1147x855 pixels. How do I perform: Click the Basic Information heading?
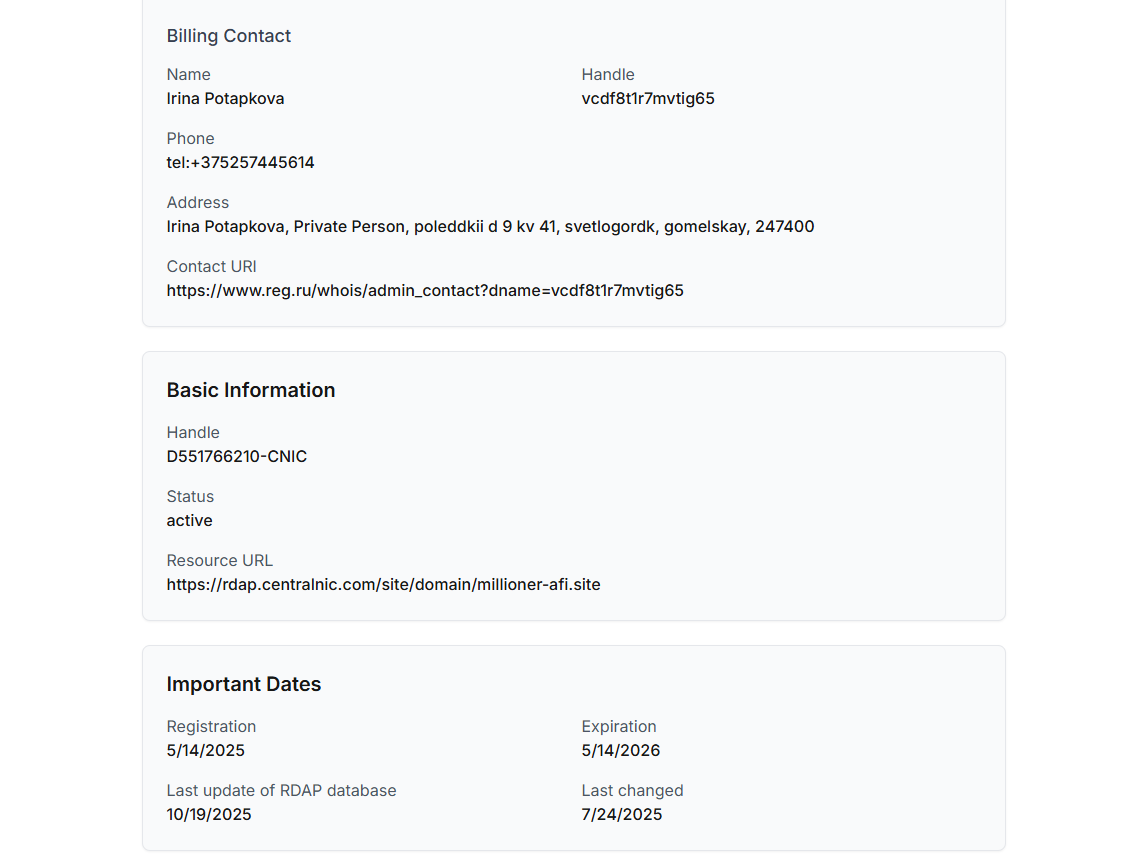point(251,390)
